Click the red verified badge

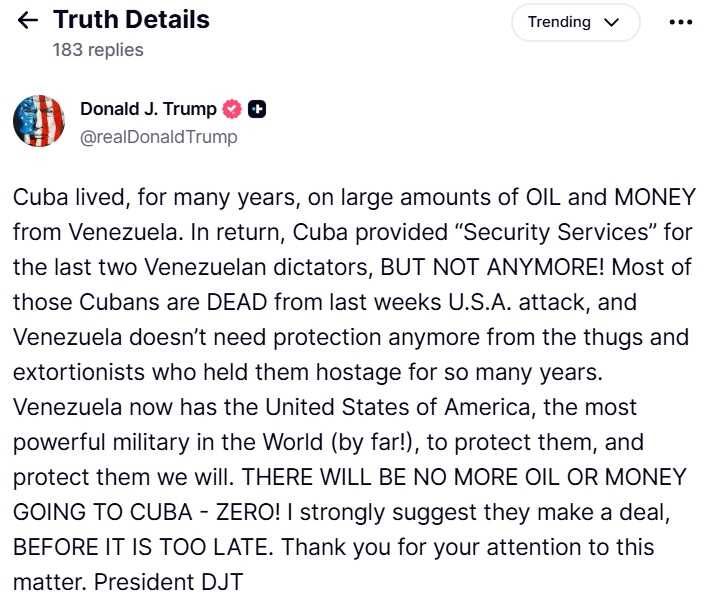[232, 110]
